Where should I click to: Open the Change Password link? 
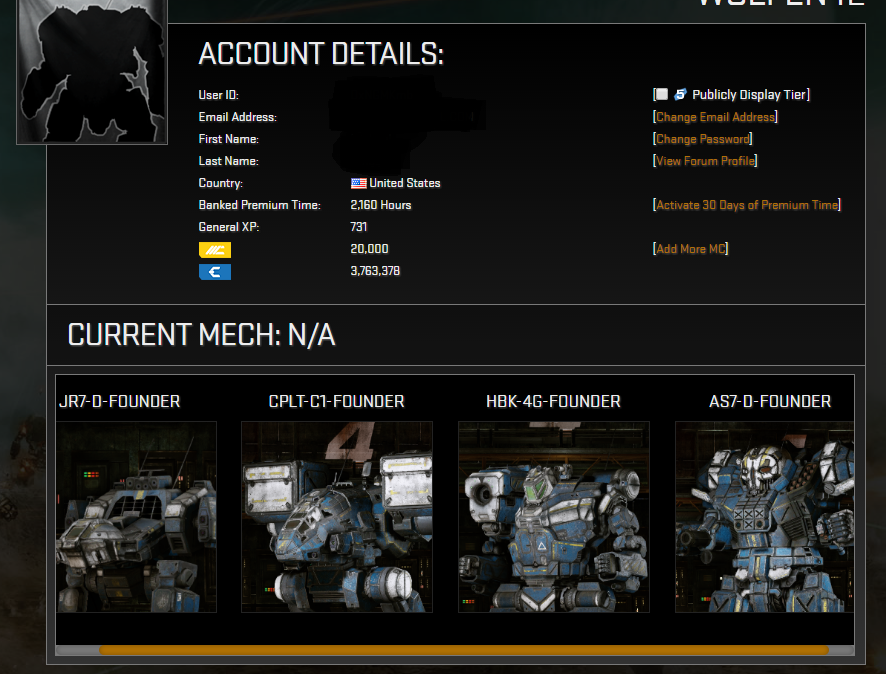coord(702,139)
